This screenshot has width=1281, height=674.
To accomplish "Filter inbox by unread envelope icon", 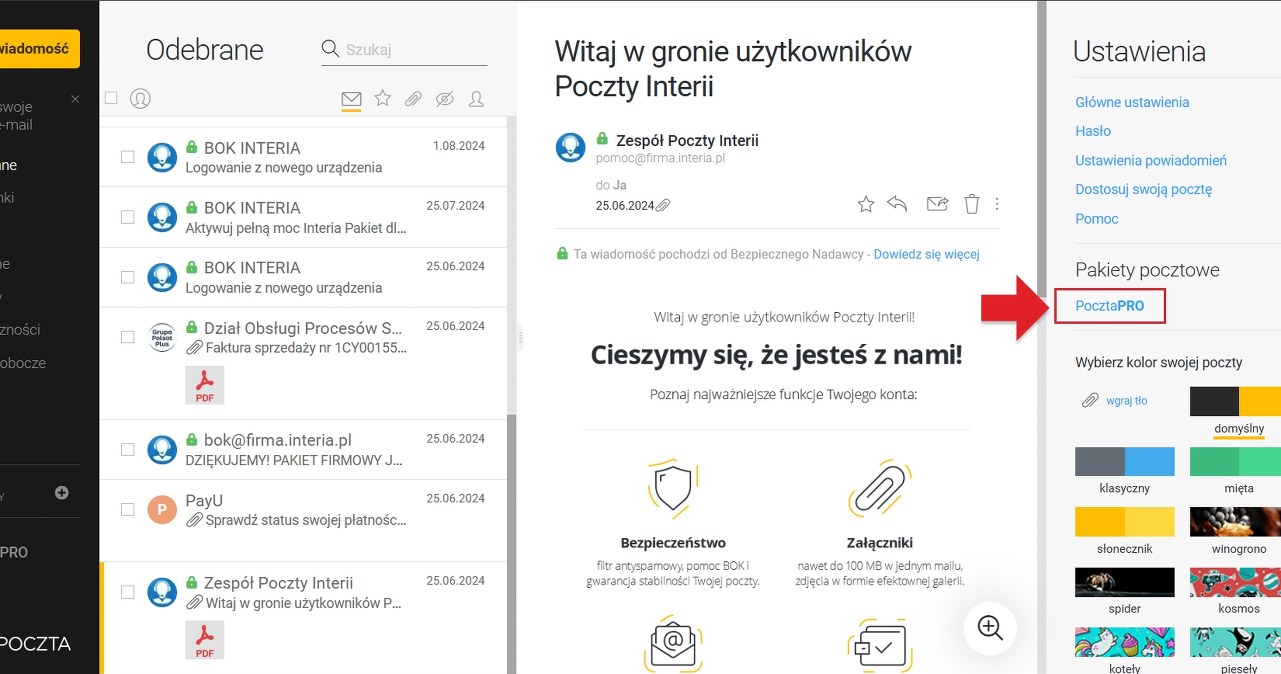I will (x=351, y=98).
